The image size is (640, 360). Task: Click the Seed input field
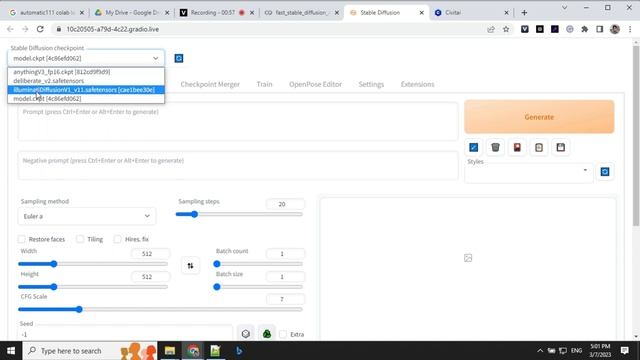click(126, 334)
